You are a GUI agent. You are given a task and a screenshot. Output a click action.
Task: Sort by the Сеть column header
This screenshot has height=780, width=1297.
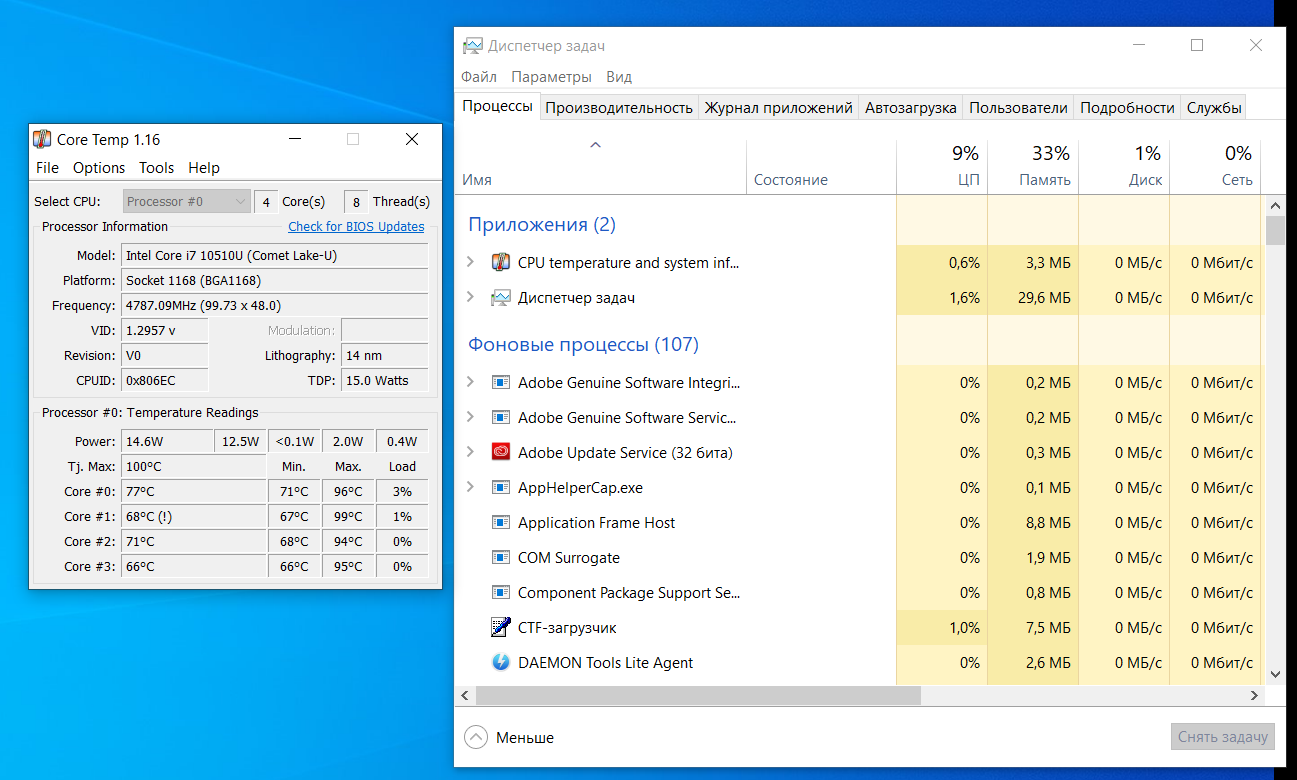(x=1237, y=180)
